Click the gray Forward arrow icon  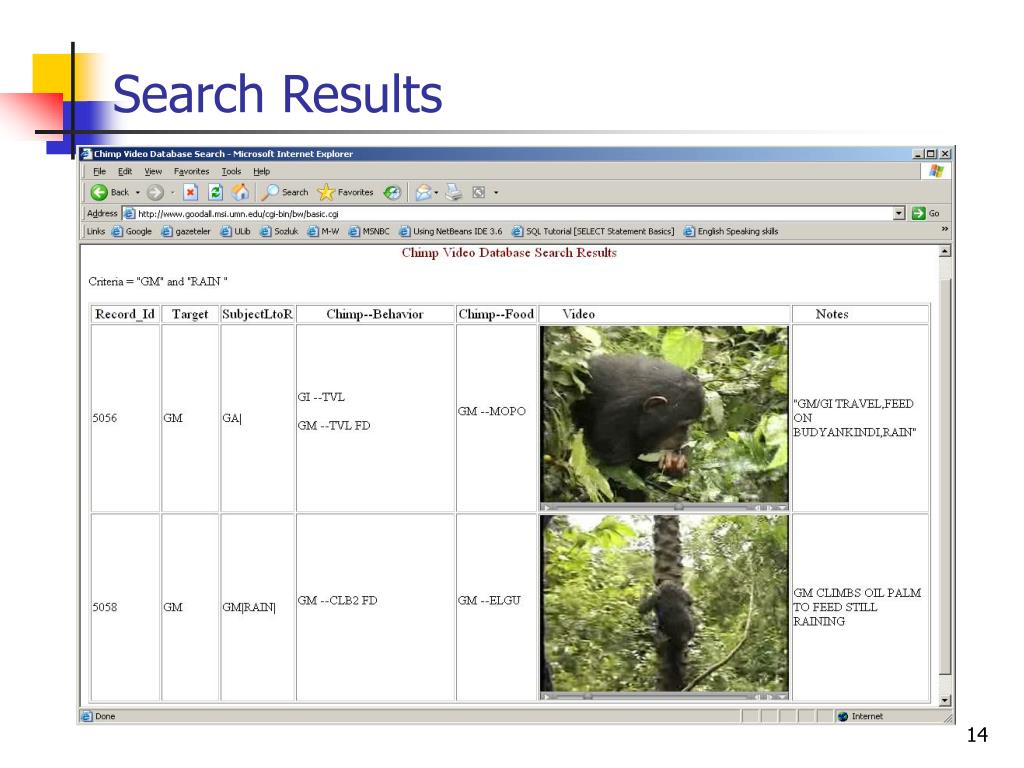click(x=155, y=192)
